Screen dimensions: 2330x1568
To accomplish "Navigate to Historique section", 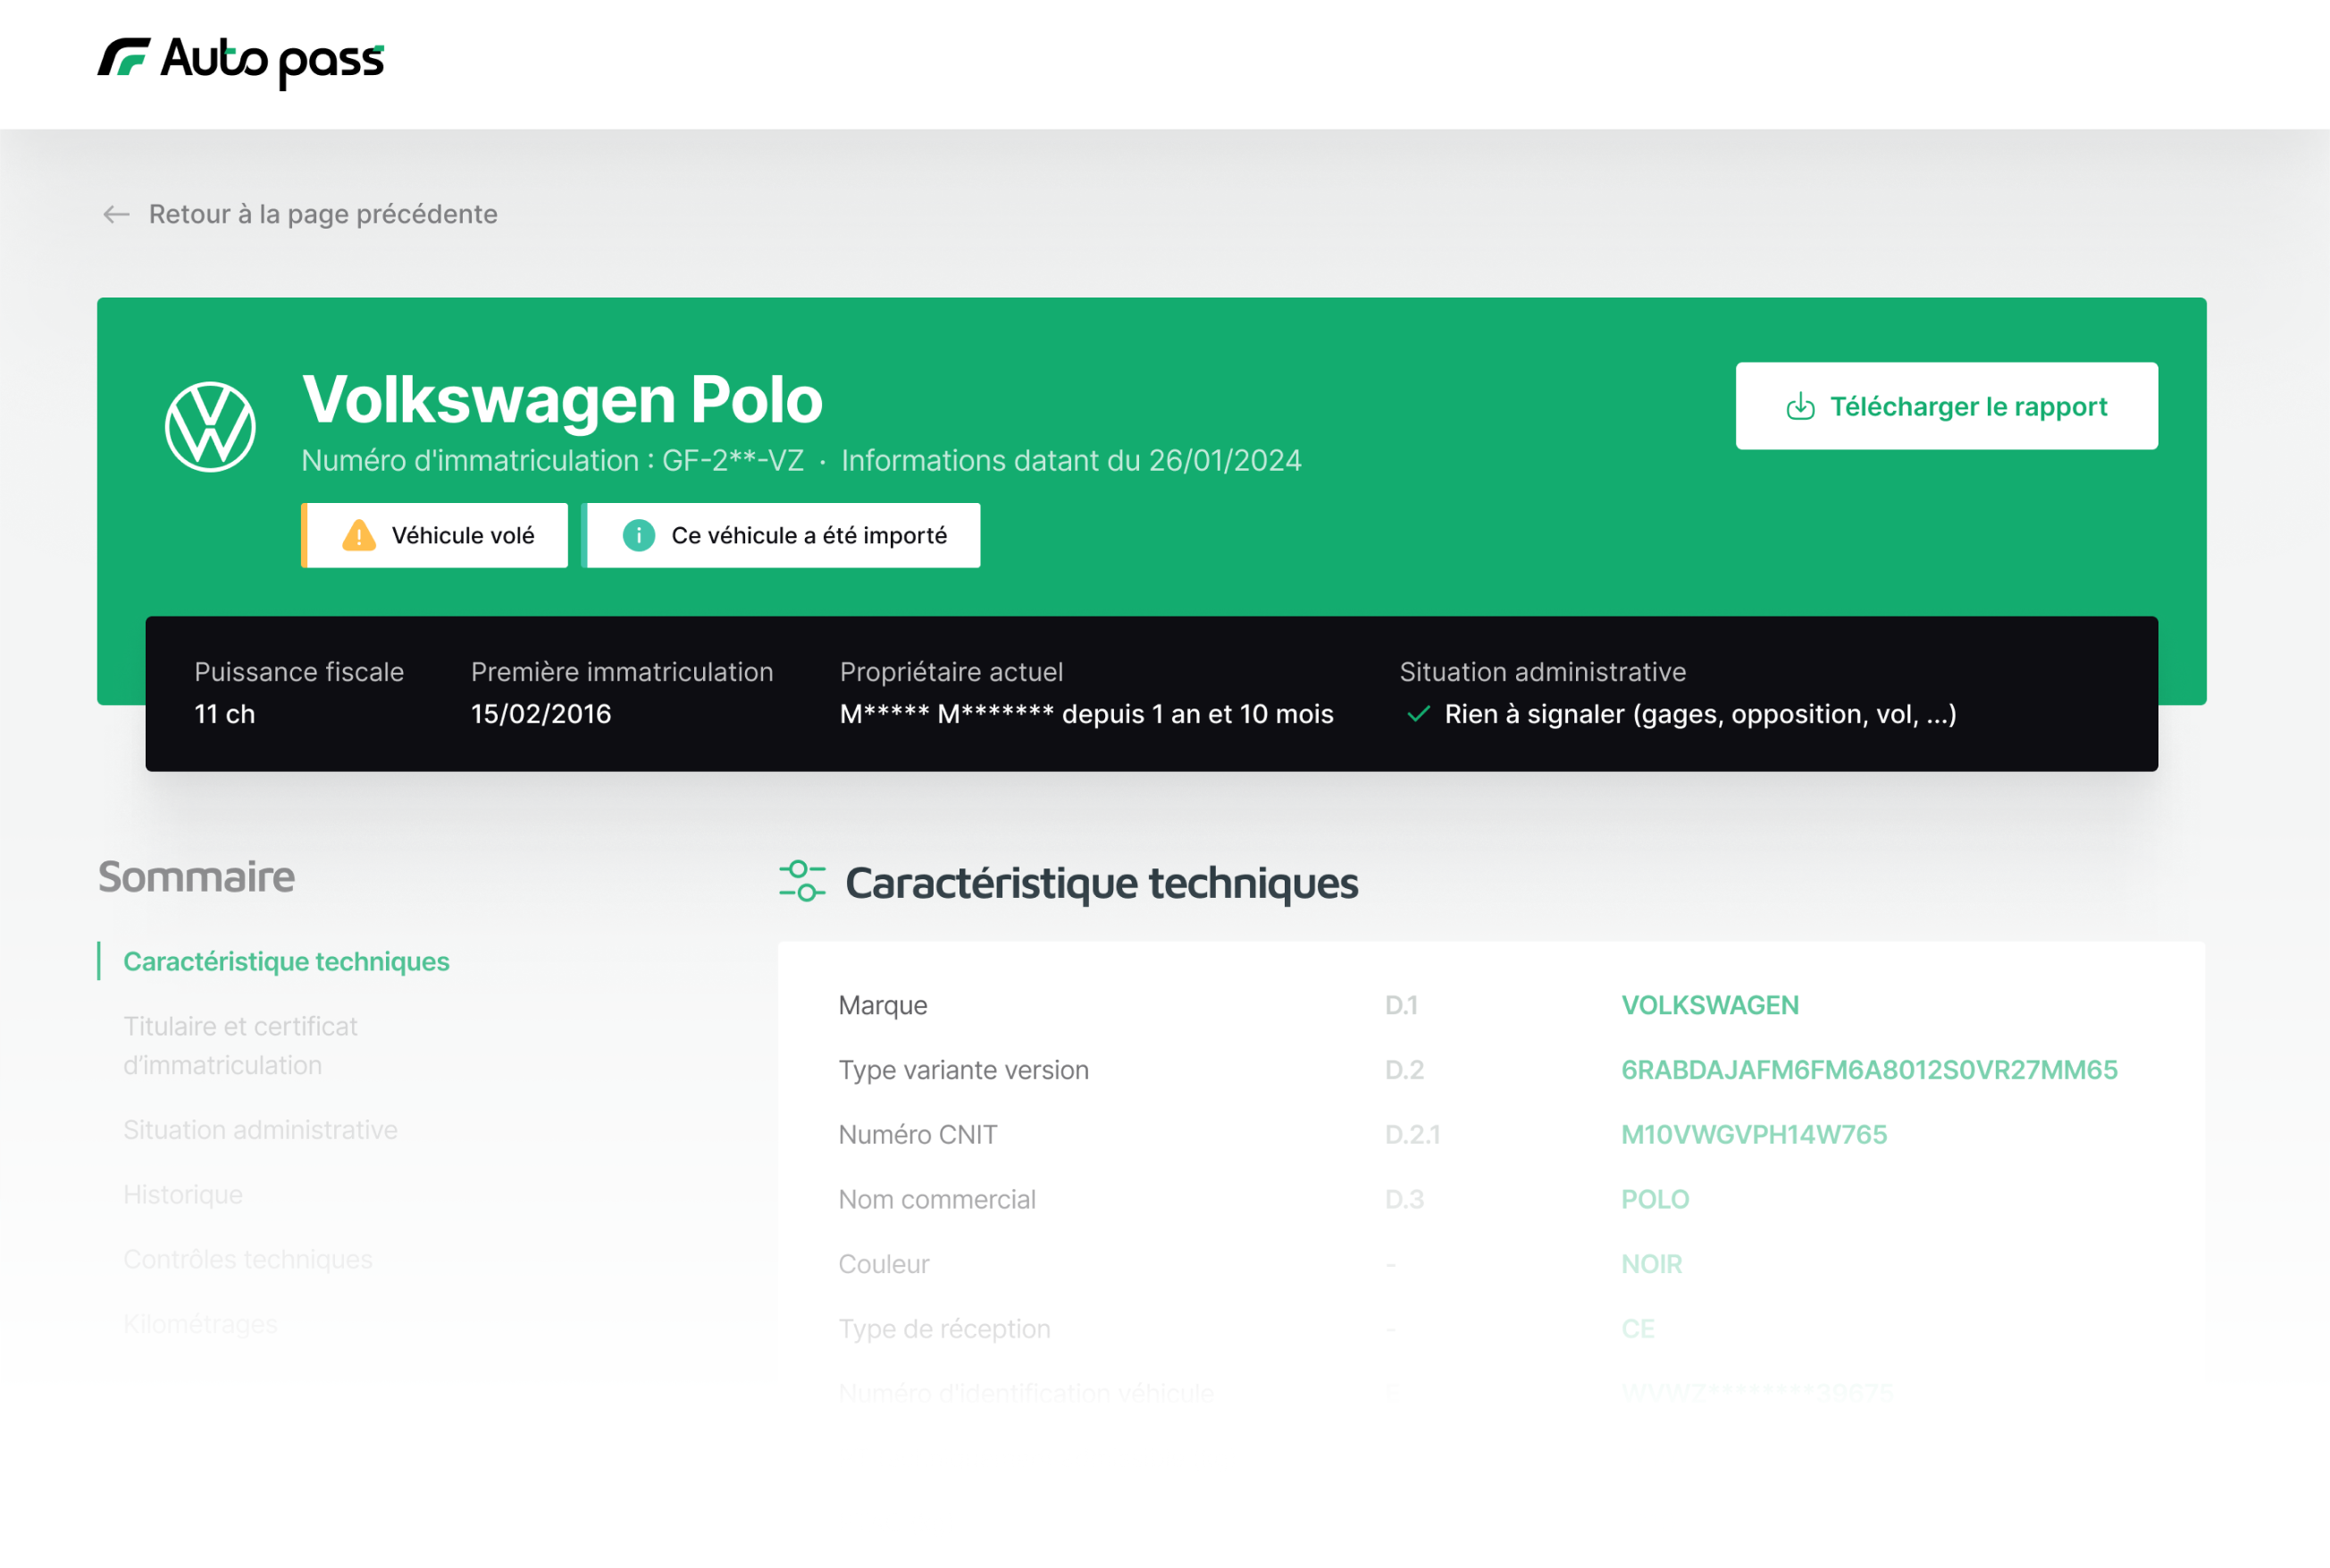I will pyautogui.click(x=183, y=1194).
